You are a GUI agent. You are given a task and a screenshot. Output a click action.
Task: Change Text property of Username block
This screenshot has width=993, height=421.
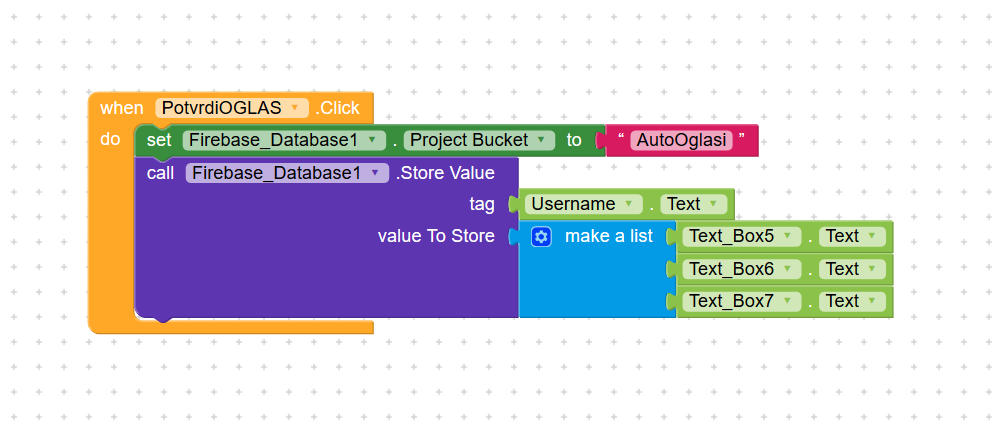(714, 204)
